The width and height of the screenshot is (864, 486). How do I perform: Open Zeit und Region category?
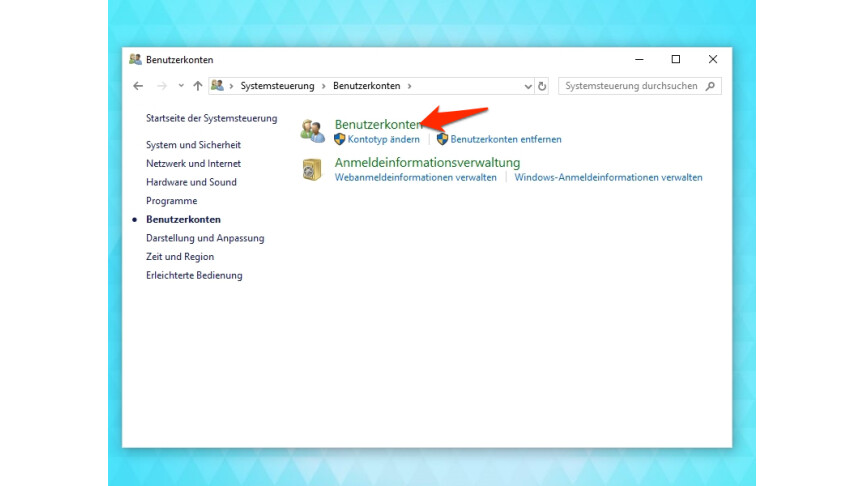click(180, 257)
